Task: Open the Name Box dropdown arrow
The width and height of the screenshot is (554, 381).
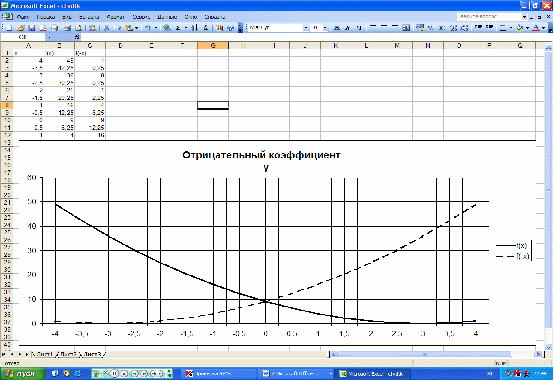Action: [x=49, y=37]
